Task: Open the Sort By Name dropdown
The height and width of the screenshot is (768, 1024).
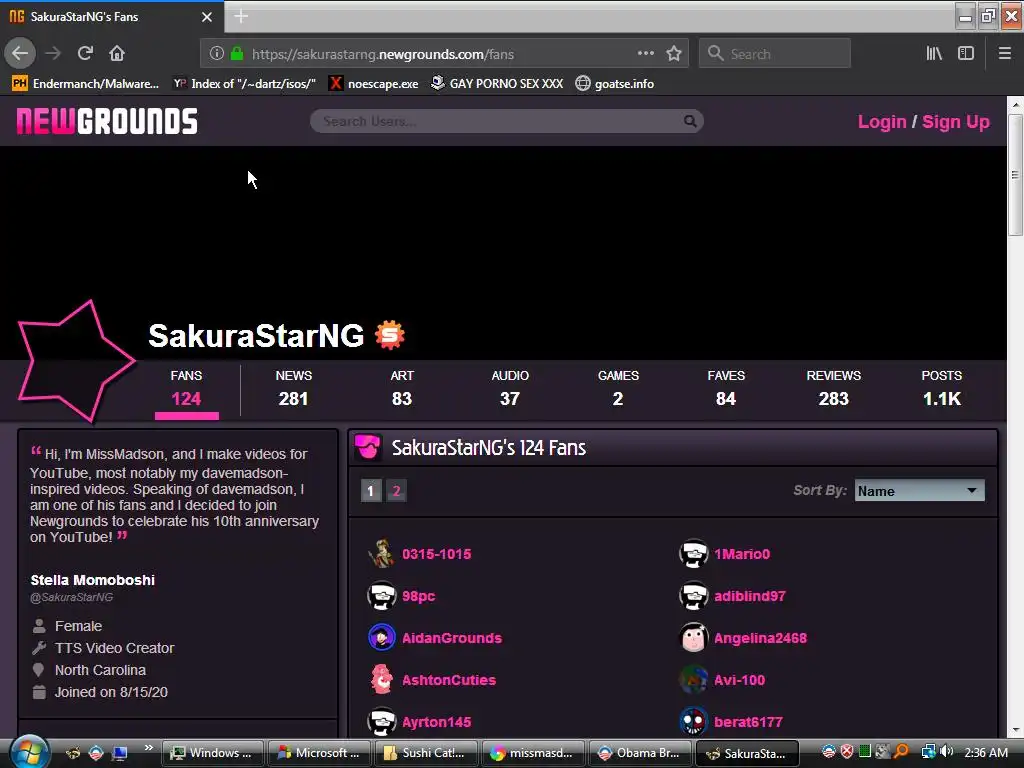Action: 920,490
